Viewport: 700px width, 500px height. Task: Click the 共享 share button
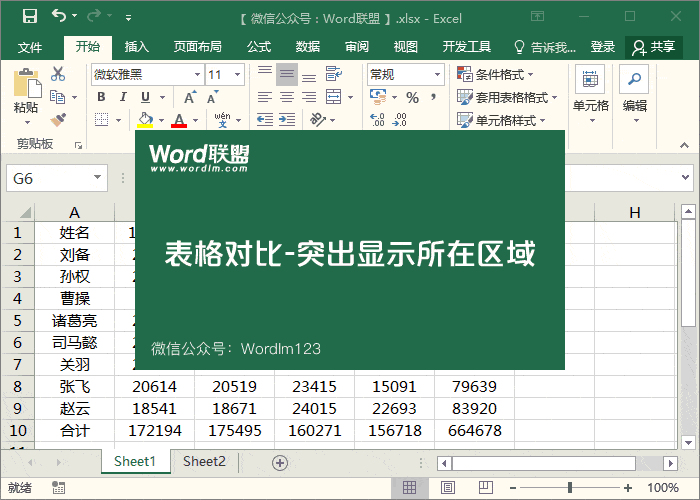[654, 47]
